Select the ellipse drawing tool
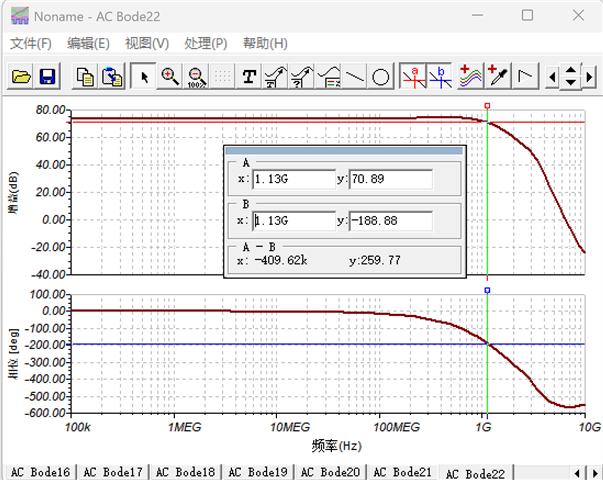Viewport: 603px width, 480px height. coord(381,76)
